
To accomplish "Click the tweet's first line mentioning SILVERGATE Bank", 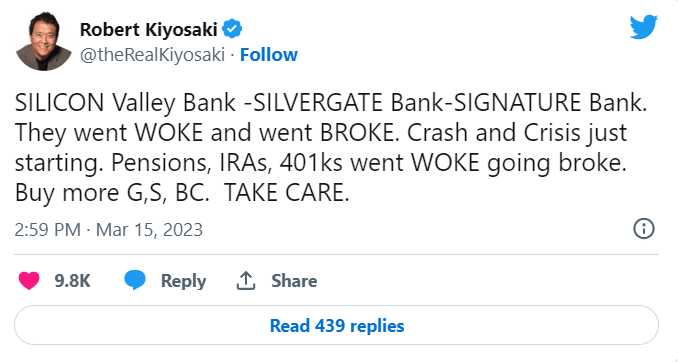I will [x=331, y=103].
